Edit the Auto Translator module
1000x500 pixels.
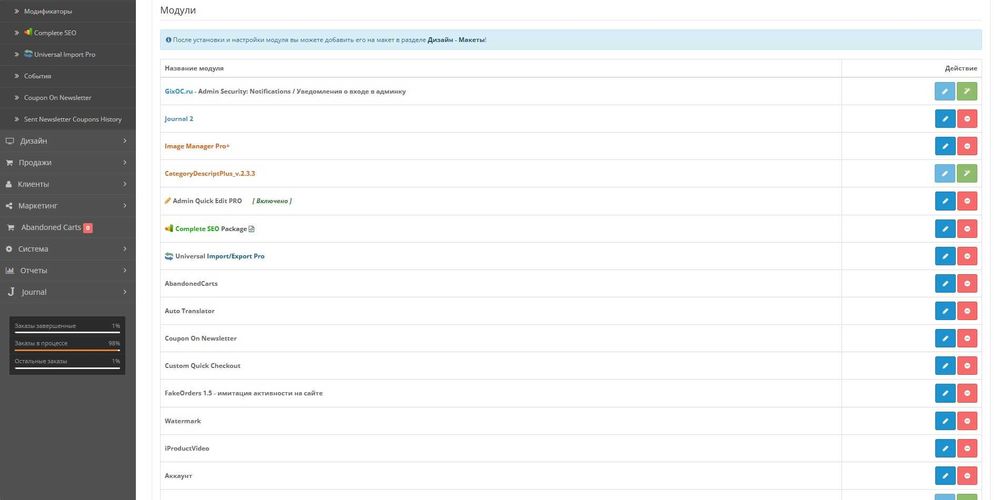[x=945, y=311]
